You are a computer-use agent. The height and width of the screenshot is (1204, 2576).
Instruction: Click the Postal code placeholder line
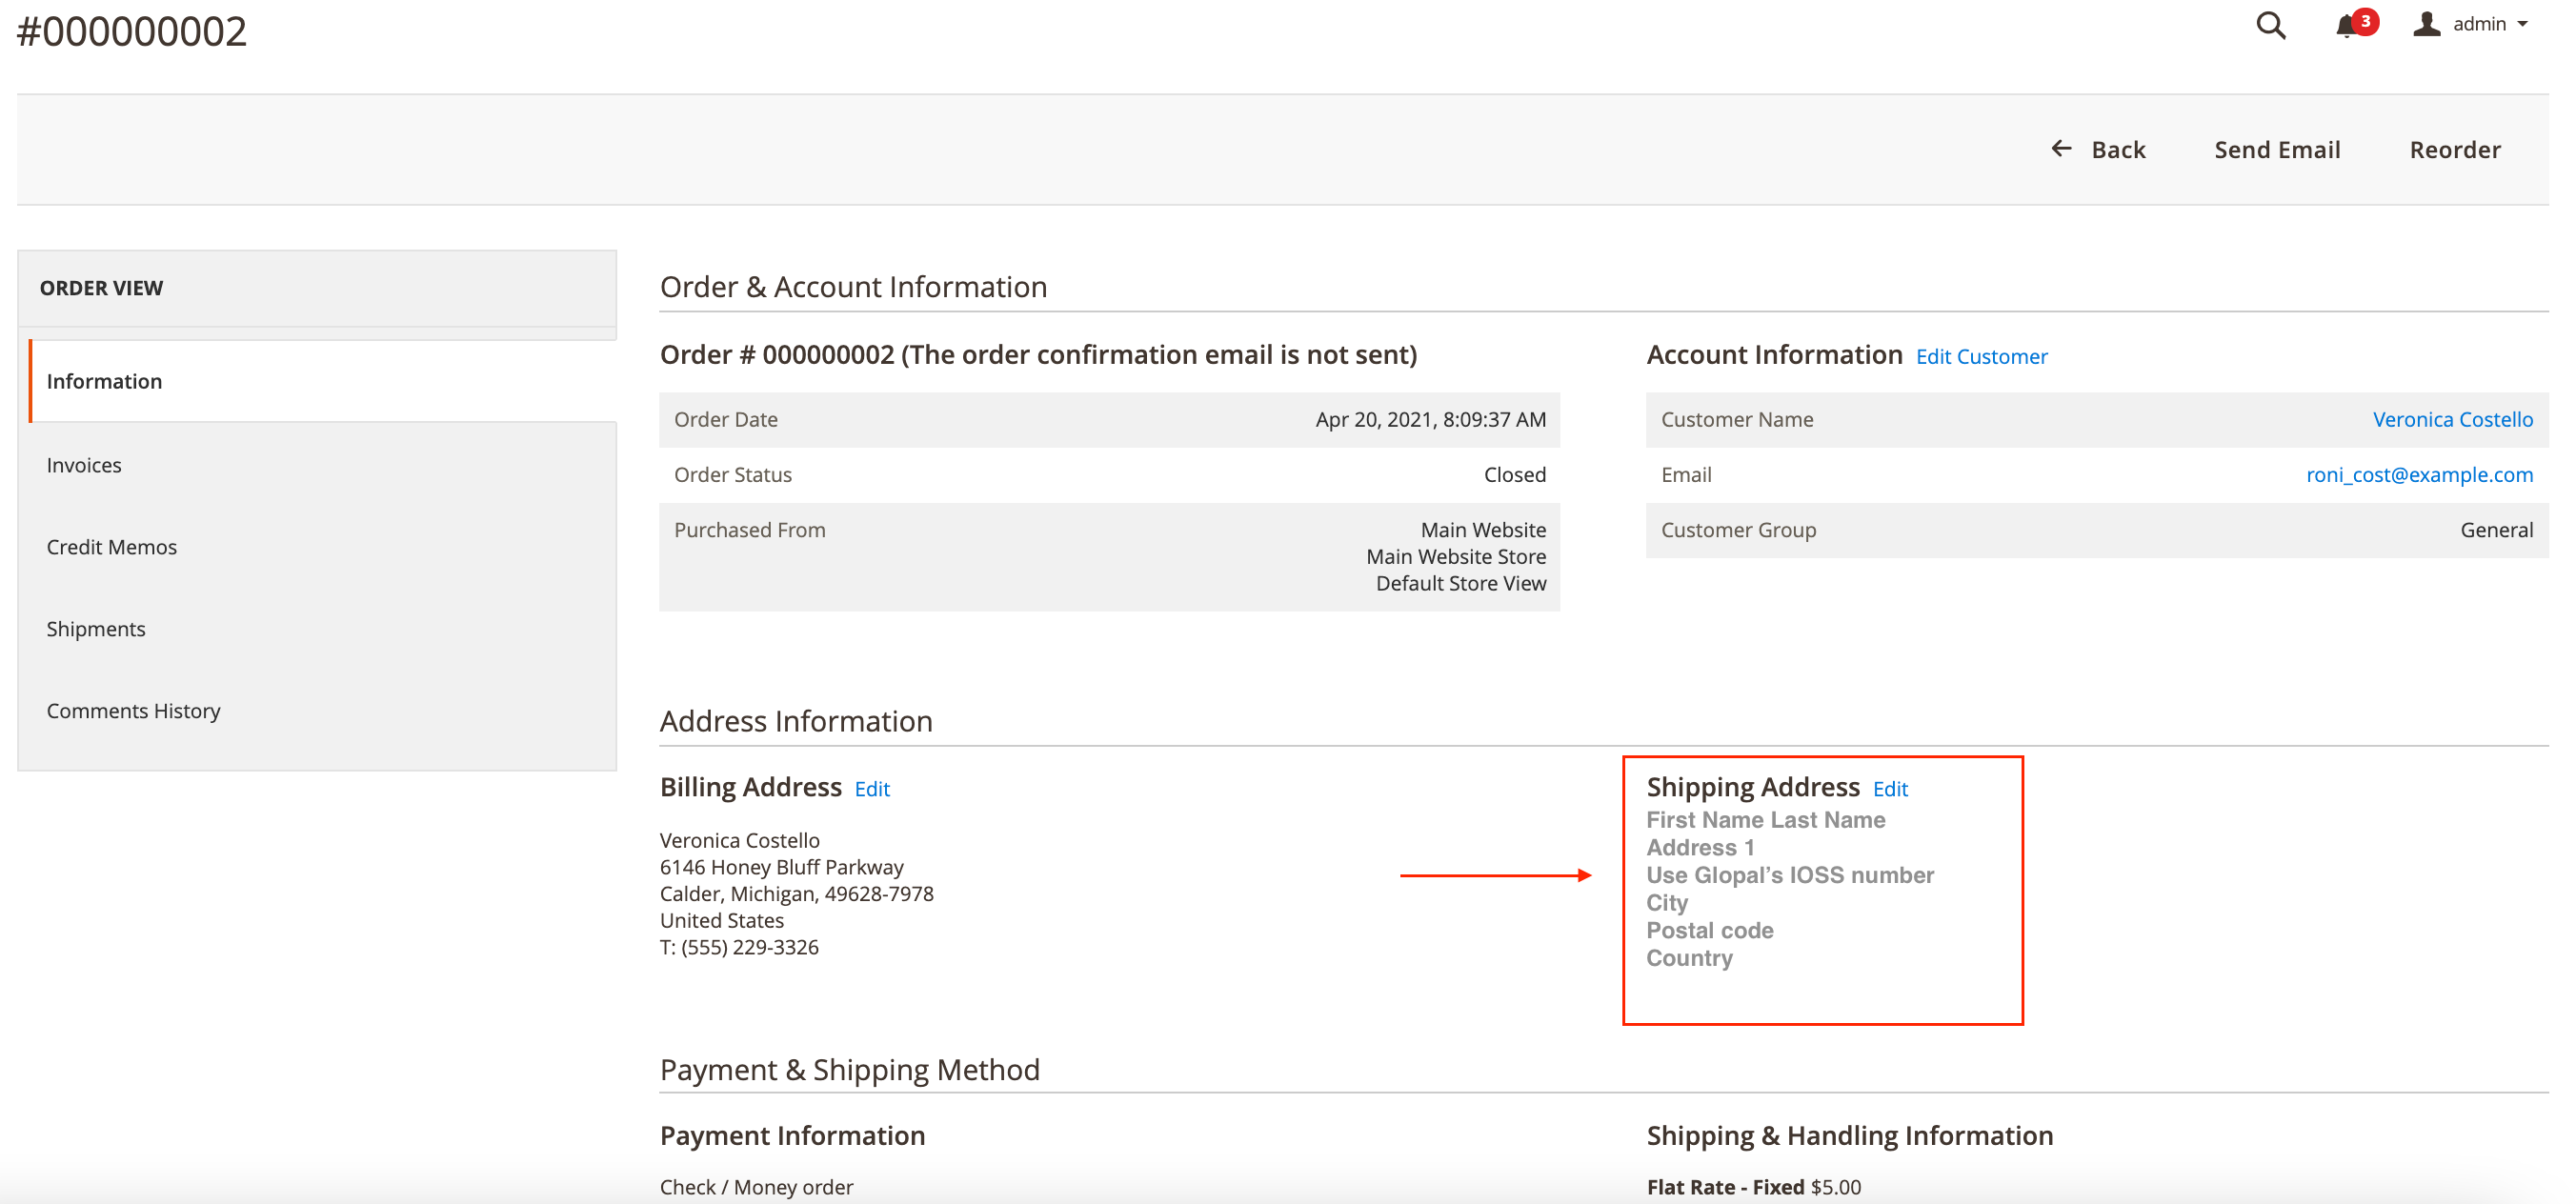tap(1709, 931)
